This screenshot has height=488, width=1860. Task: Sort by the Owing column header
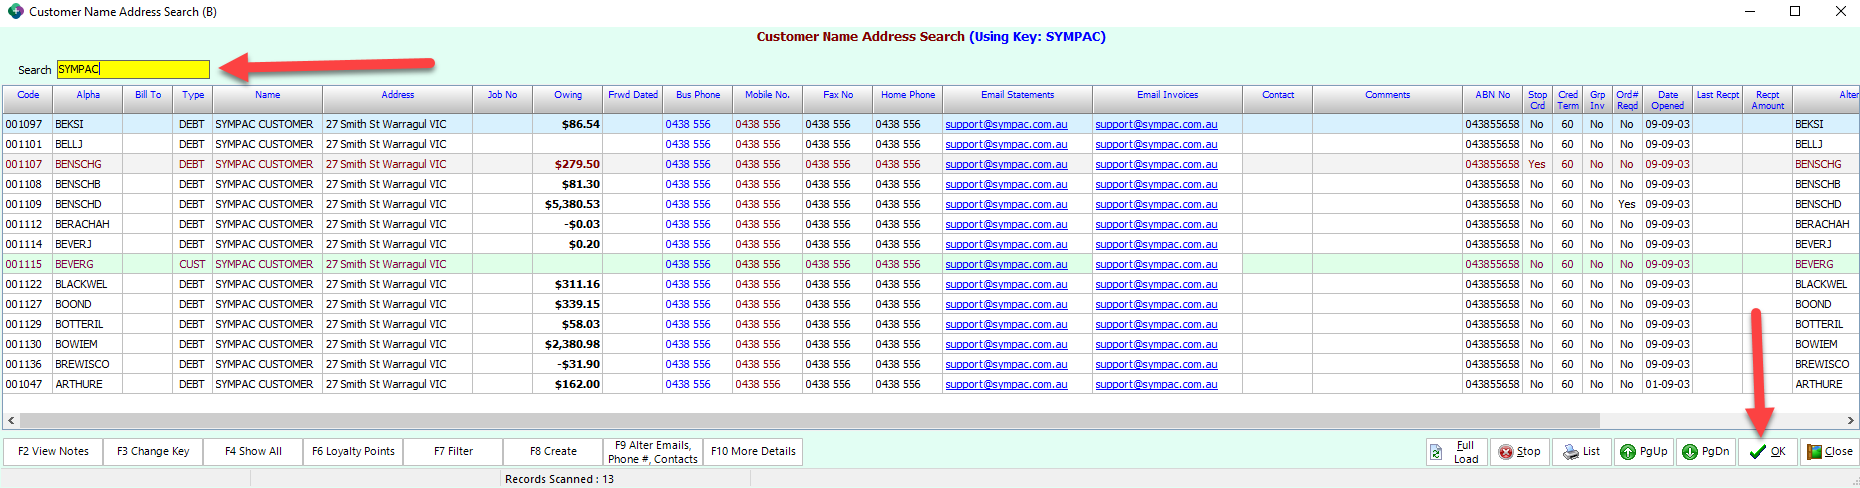coord(568,99)
